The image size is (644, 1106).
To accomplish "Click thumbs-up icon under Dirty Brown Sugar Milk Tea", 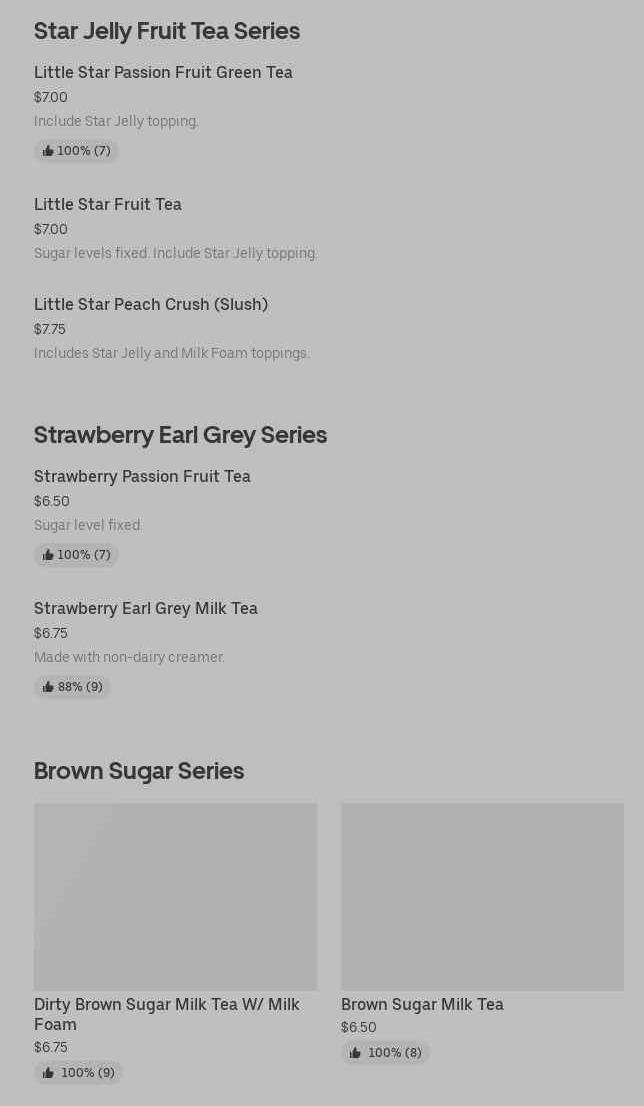I will point(48,1073).
